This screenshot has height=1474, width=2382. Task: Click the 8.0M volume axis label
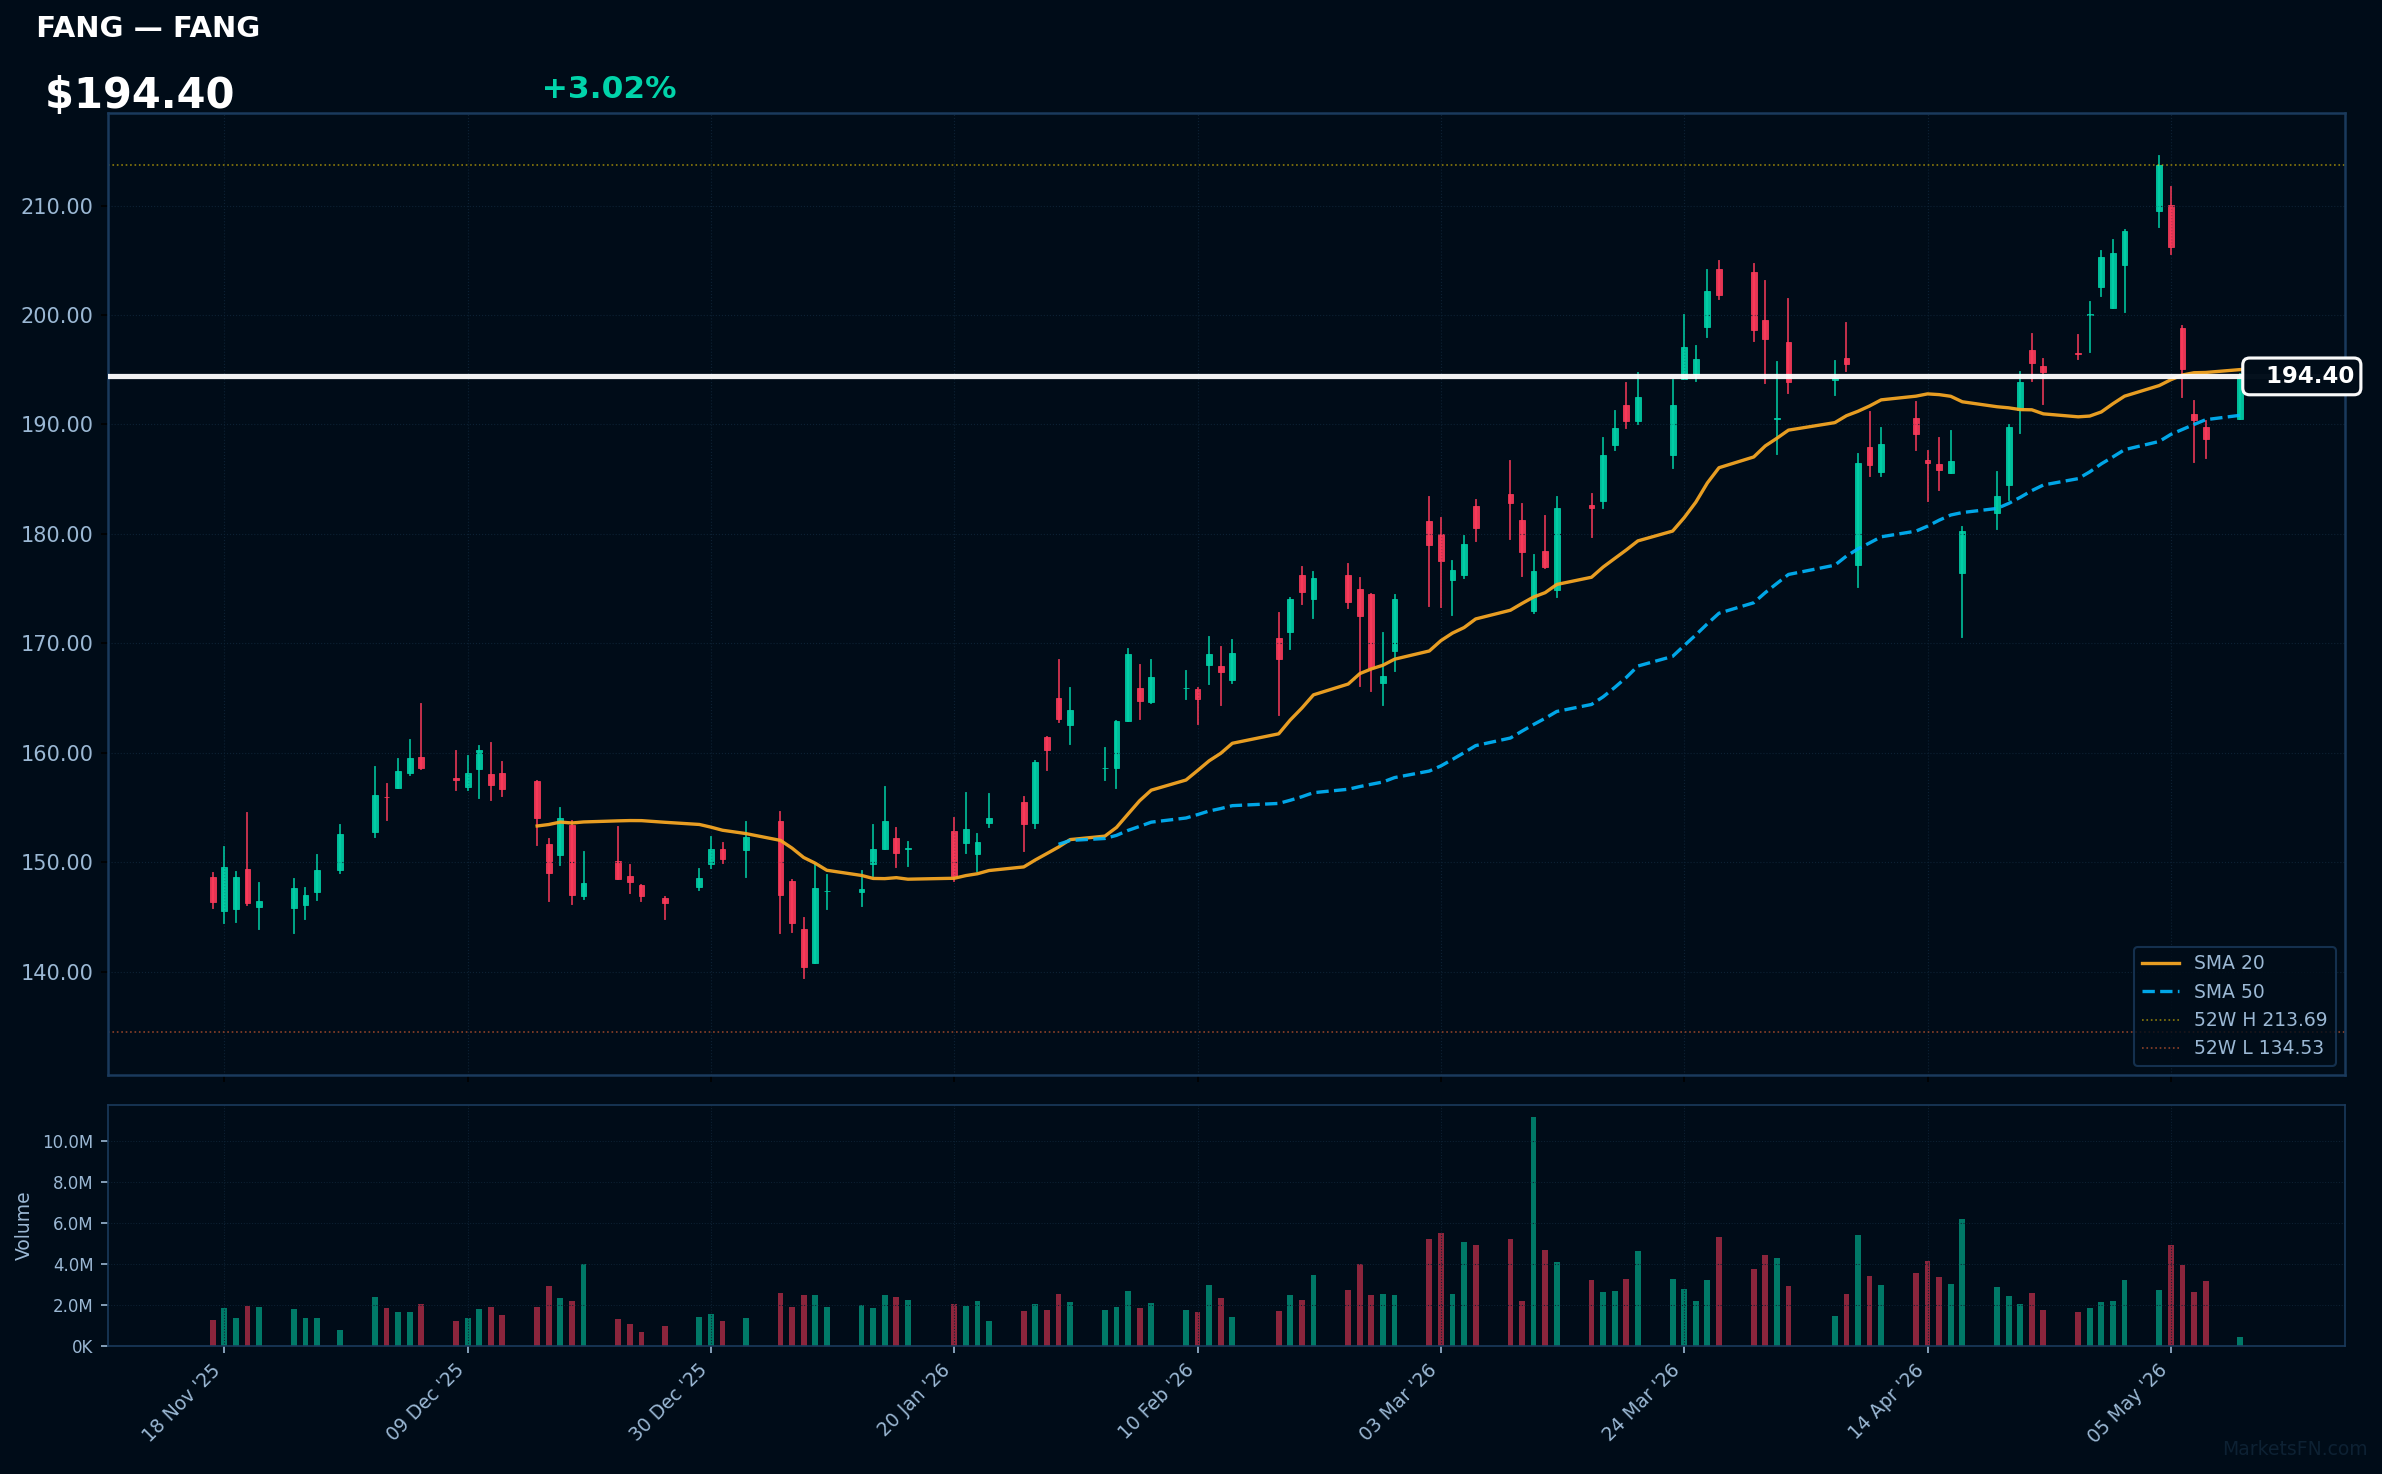tap(72, 1183)
